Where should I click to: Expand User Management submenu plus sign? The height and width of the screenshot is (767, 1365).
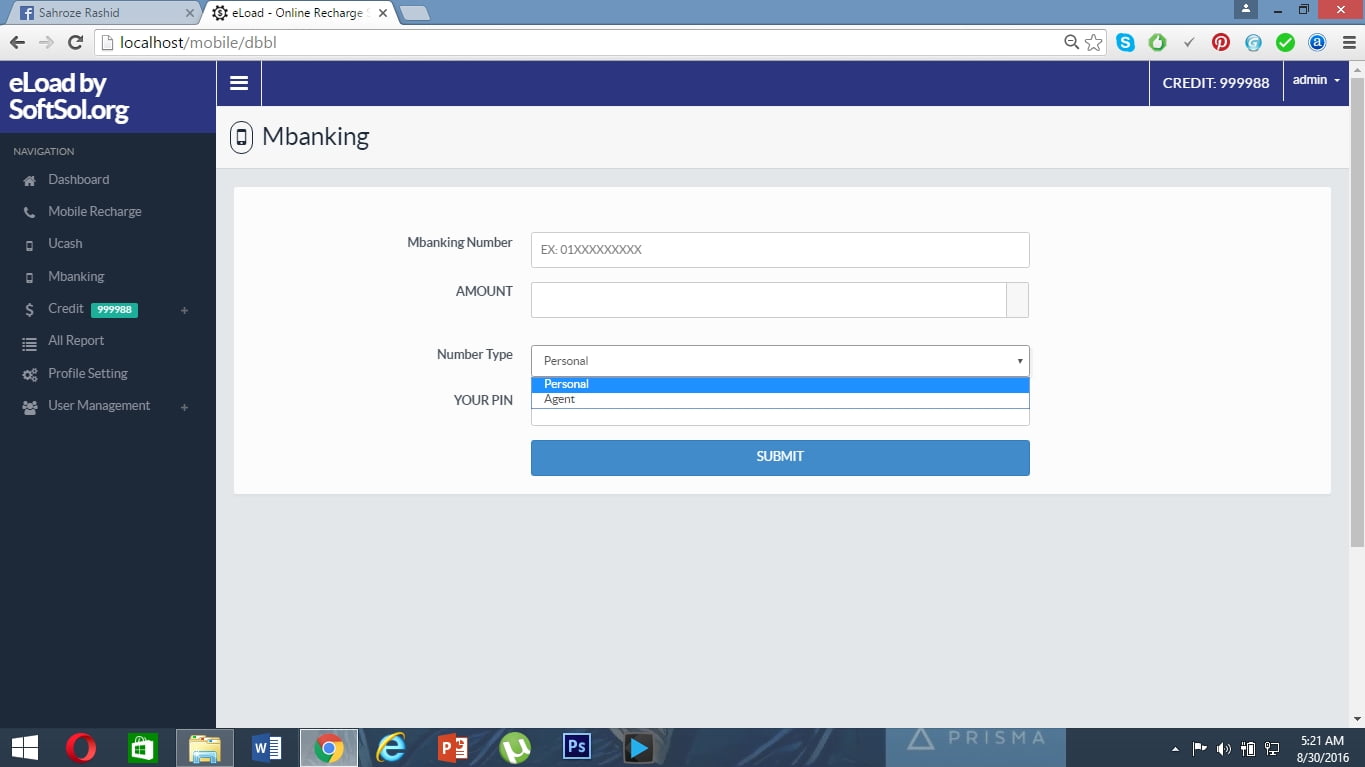(x=184, y=407)
